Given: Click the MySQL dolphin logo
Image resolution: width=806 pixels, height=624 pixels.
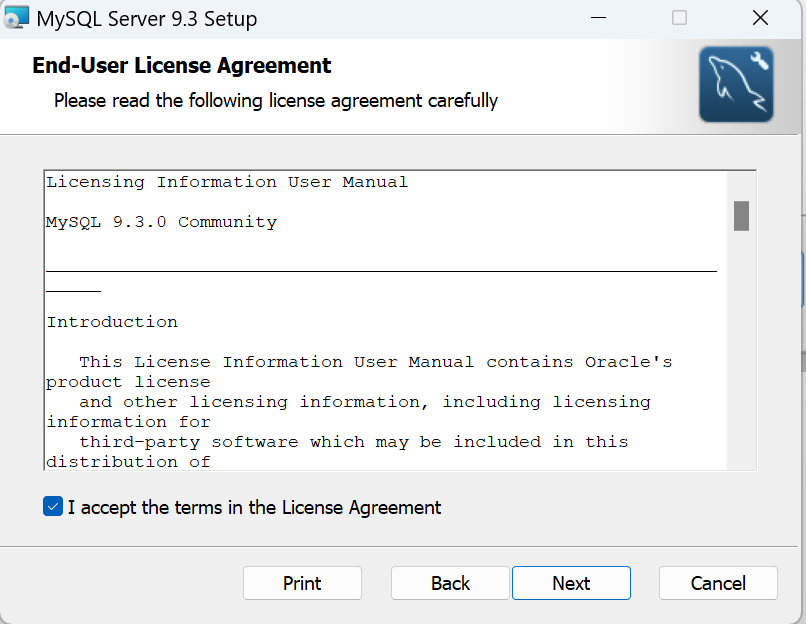Looking at the screenshot, I should coord(736,85).
